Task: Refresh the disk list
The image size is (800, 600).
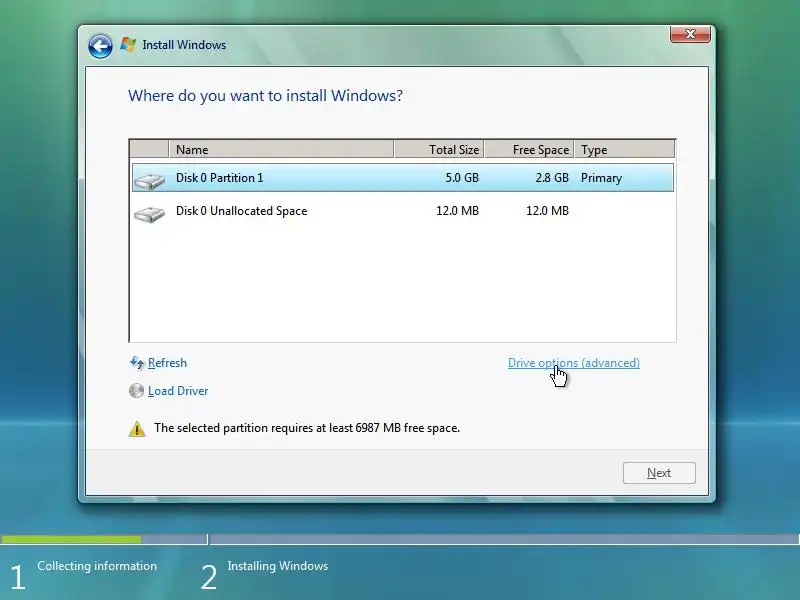Action: coord(167,363)
